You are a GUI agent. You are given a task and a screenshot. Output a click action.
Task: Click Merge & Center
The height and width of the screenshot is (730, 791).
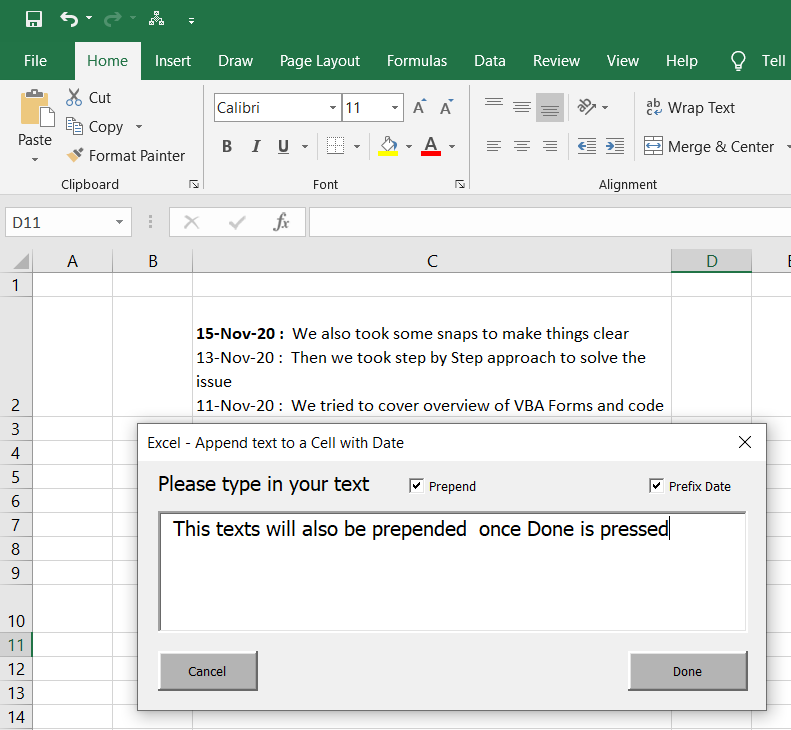click(x=709, y=147)
